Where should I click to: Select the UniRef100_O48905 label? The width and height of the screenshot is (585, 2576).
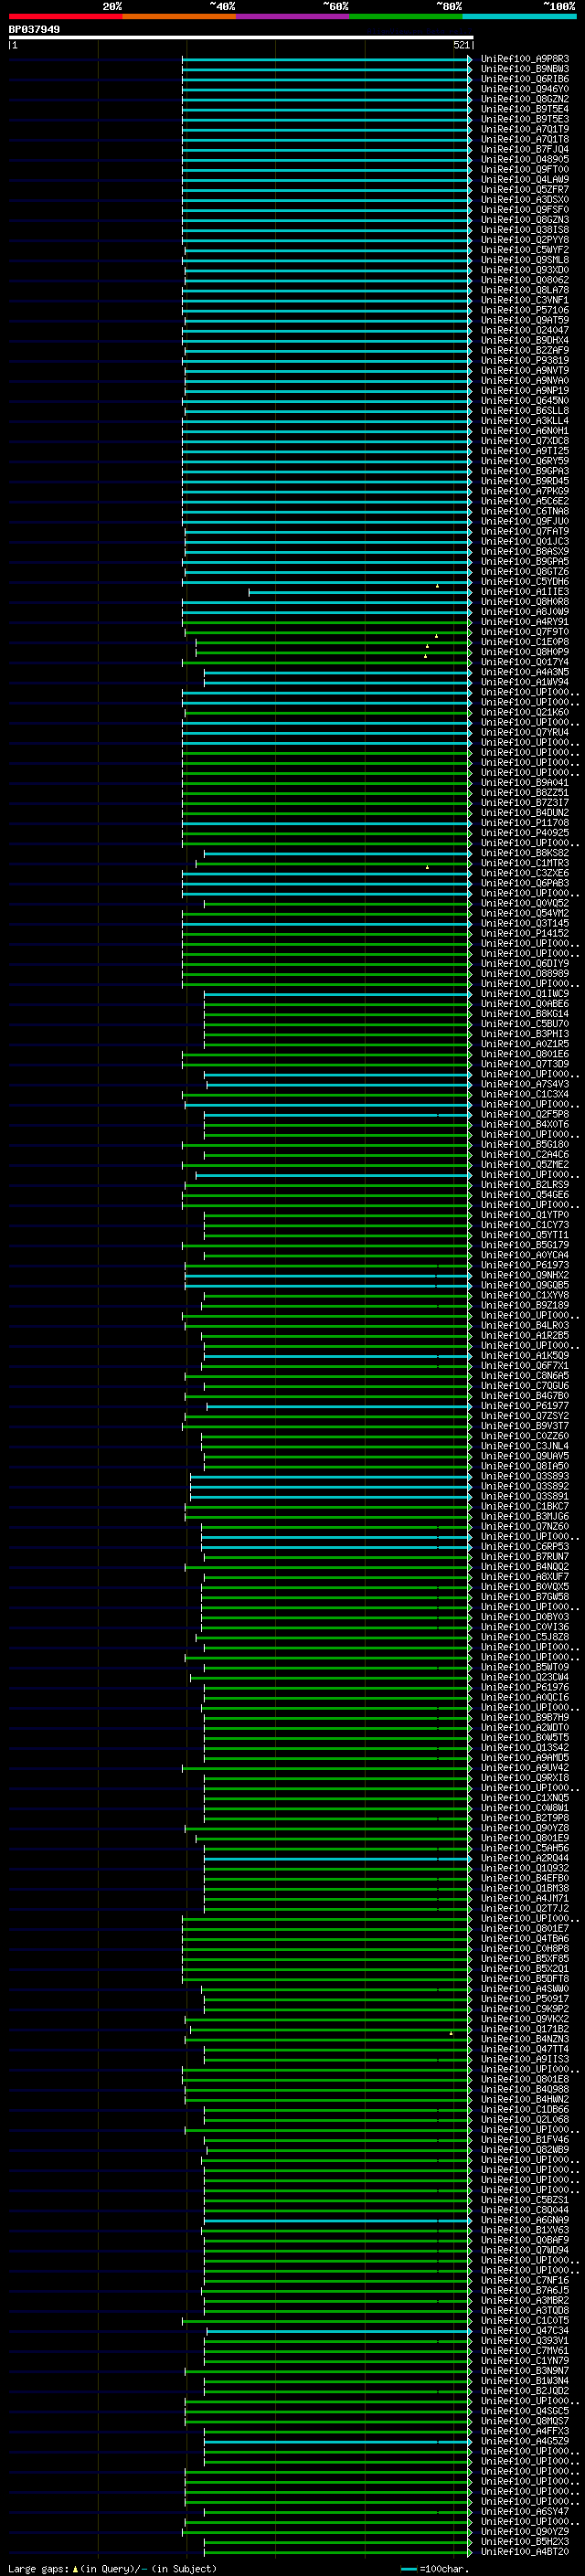[525, 159]
